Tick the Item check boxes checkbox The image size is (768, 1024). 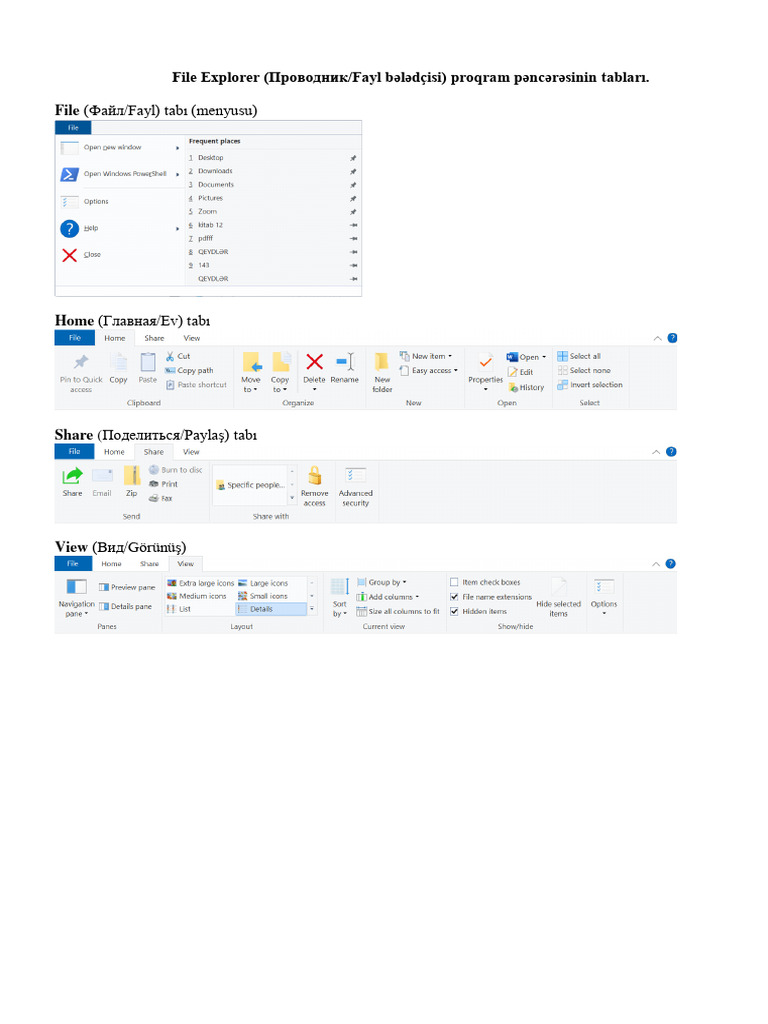tap(454, 582)
